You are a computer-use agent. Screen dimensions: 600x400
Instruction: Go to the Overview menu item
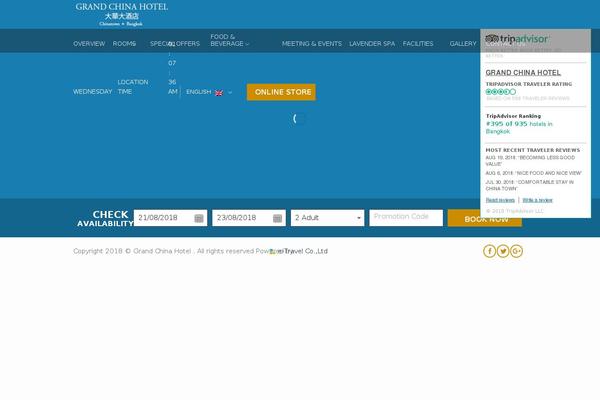pyautogui.click(x=89, y=44)
